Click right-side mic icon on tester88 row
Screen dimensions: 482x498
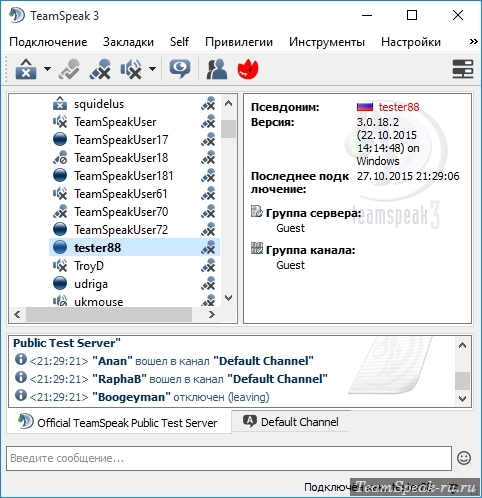pyautogui.click(x=208, y=248)
